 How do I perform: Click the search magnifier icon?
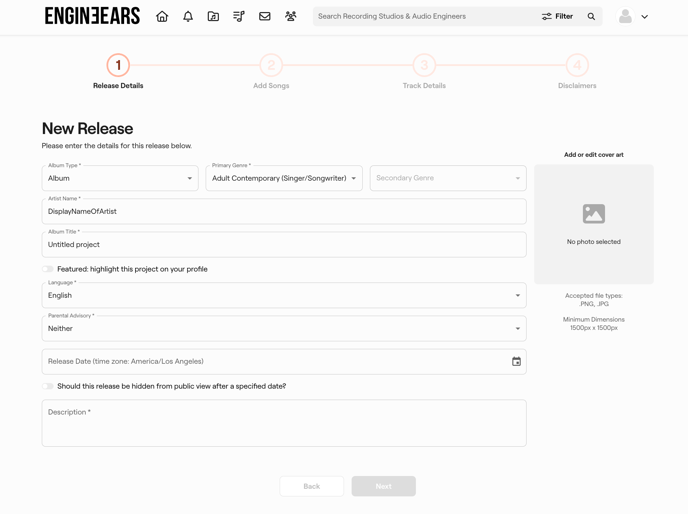coord(591,16)
